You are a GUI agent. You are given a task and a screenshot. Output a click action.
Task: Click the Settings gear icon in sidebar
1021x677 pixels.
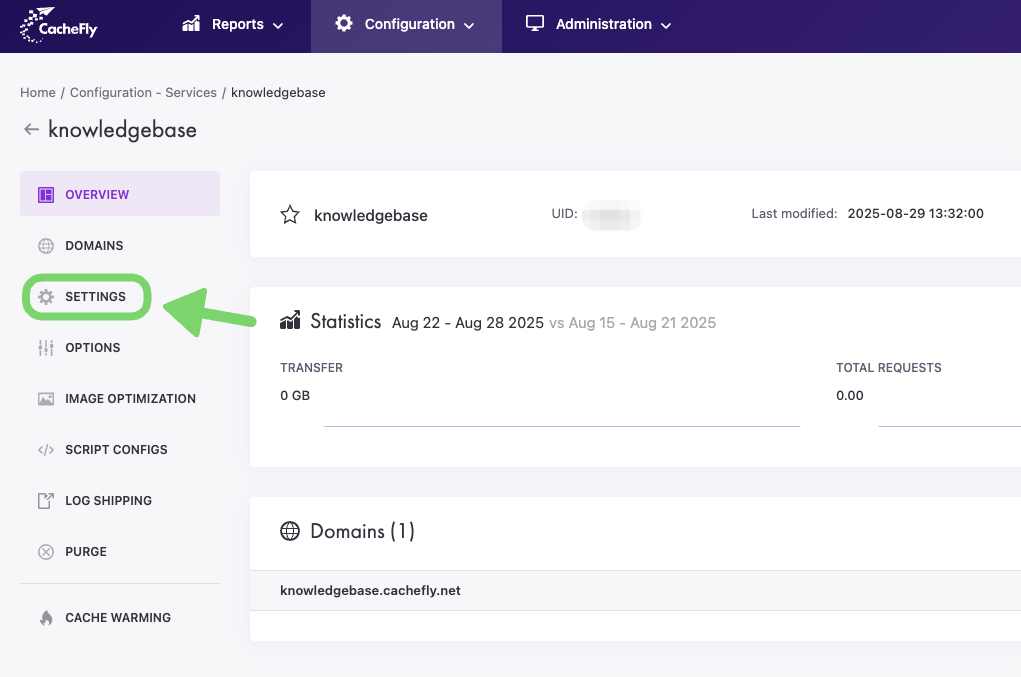pyautogui.click(x=46, y=297)
